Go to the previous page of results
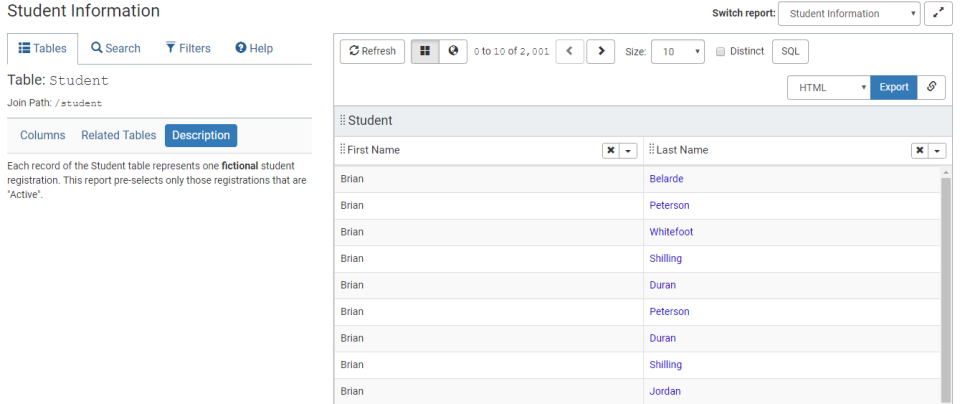 569,51
